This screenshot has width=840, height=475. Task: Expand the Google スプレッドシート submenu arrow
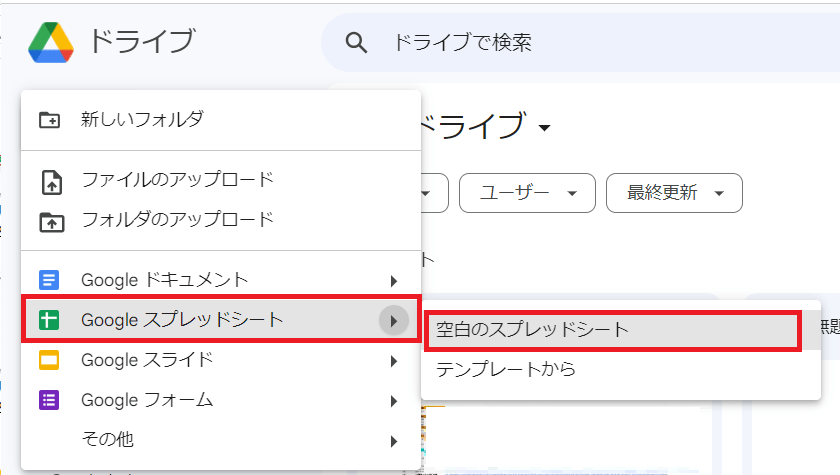(x=394, y=321)
